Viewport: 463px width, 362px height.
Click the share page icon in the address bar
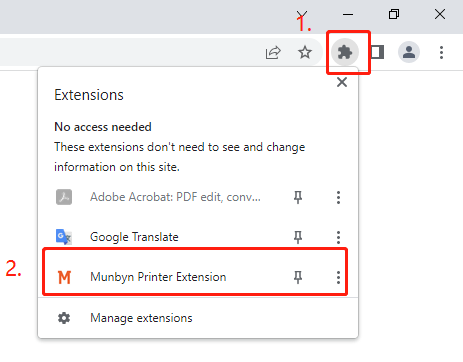[273, 52]
